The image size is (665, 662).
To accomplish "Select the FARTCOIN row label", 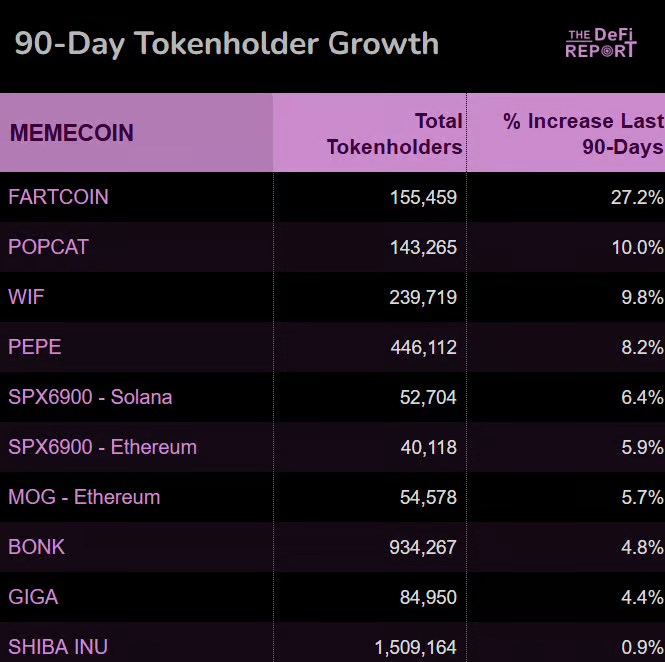I will click(58, 197).
